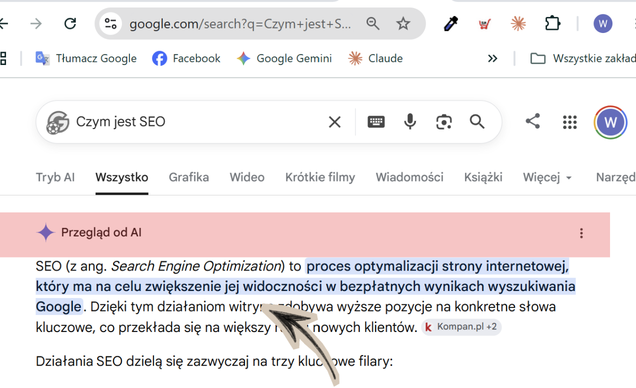The image size is (636, 388).
Task: Click the zoom magnifier icon in address bar
Action: [x=372, y=24]
